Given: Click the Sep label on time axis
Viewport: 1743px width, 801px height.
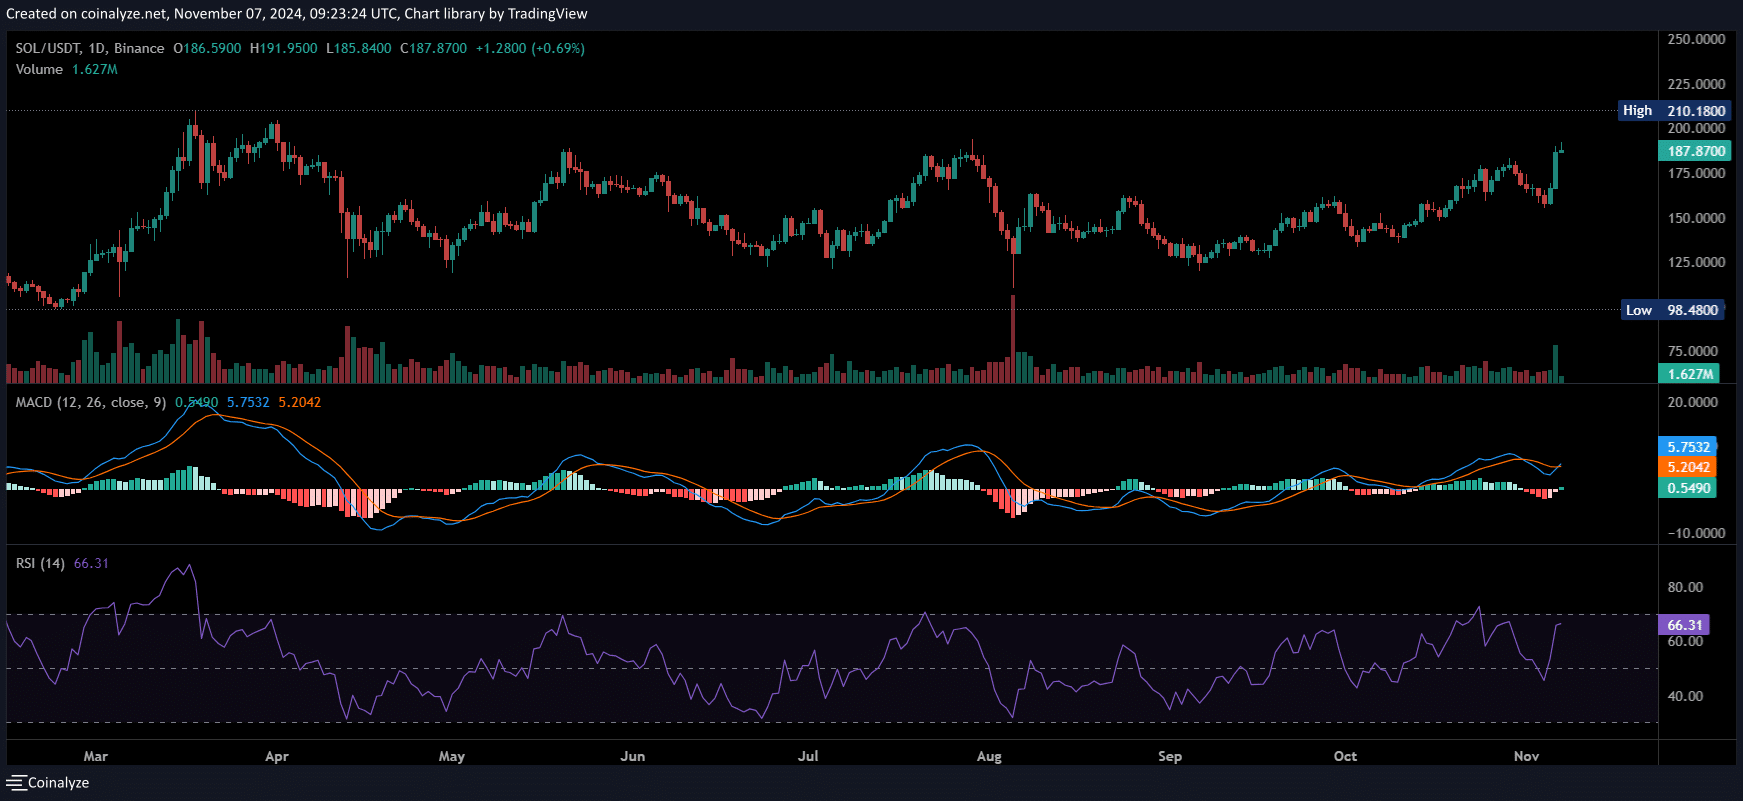Looking at the screenshot, I should pos(1170,756).
